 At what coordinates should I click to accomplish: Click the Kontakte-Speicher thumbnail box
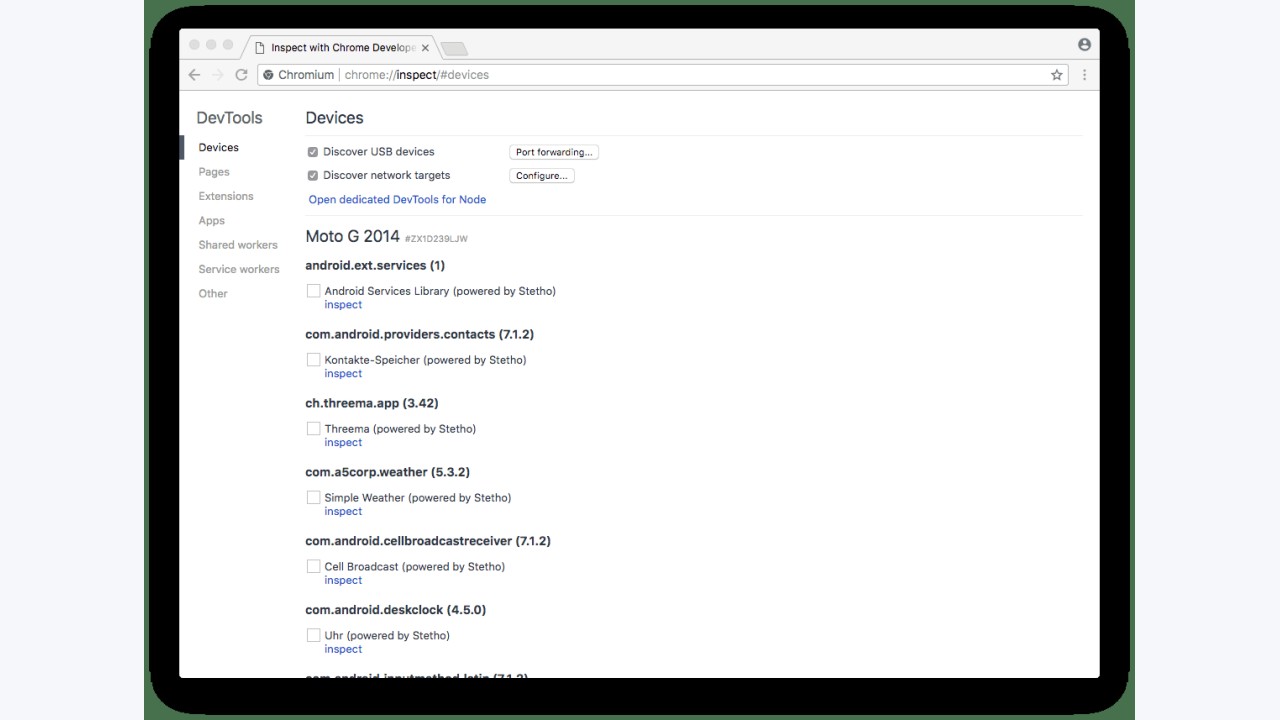click(x=313, y=360)
